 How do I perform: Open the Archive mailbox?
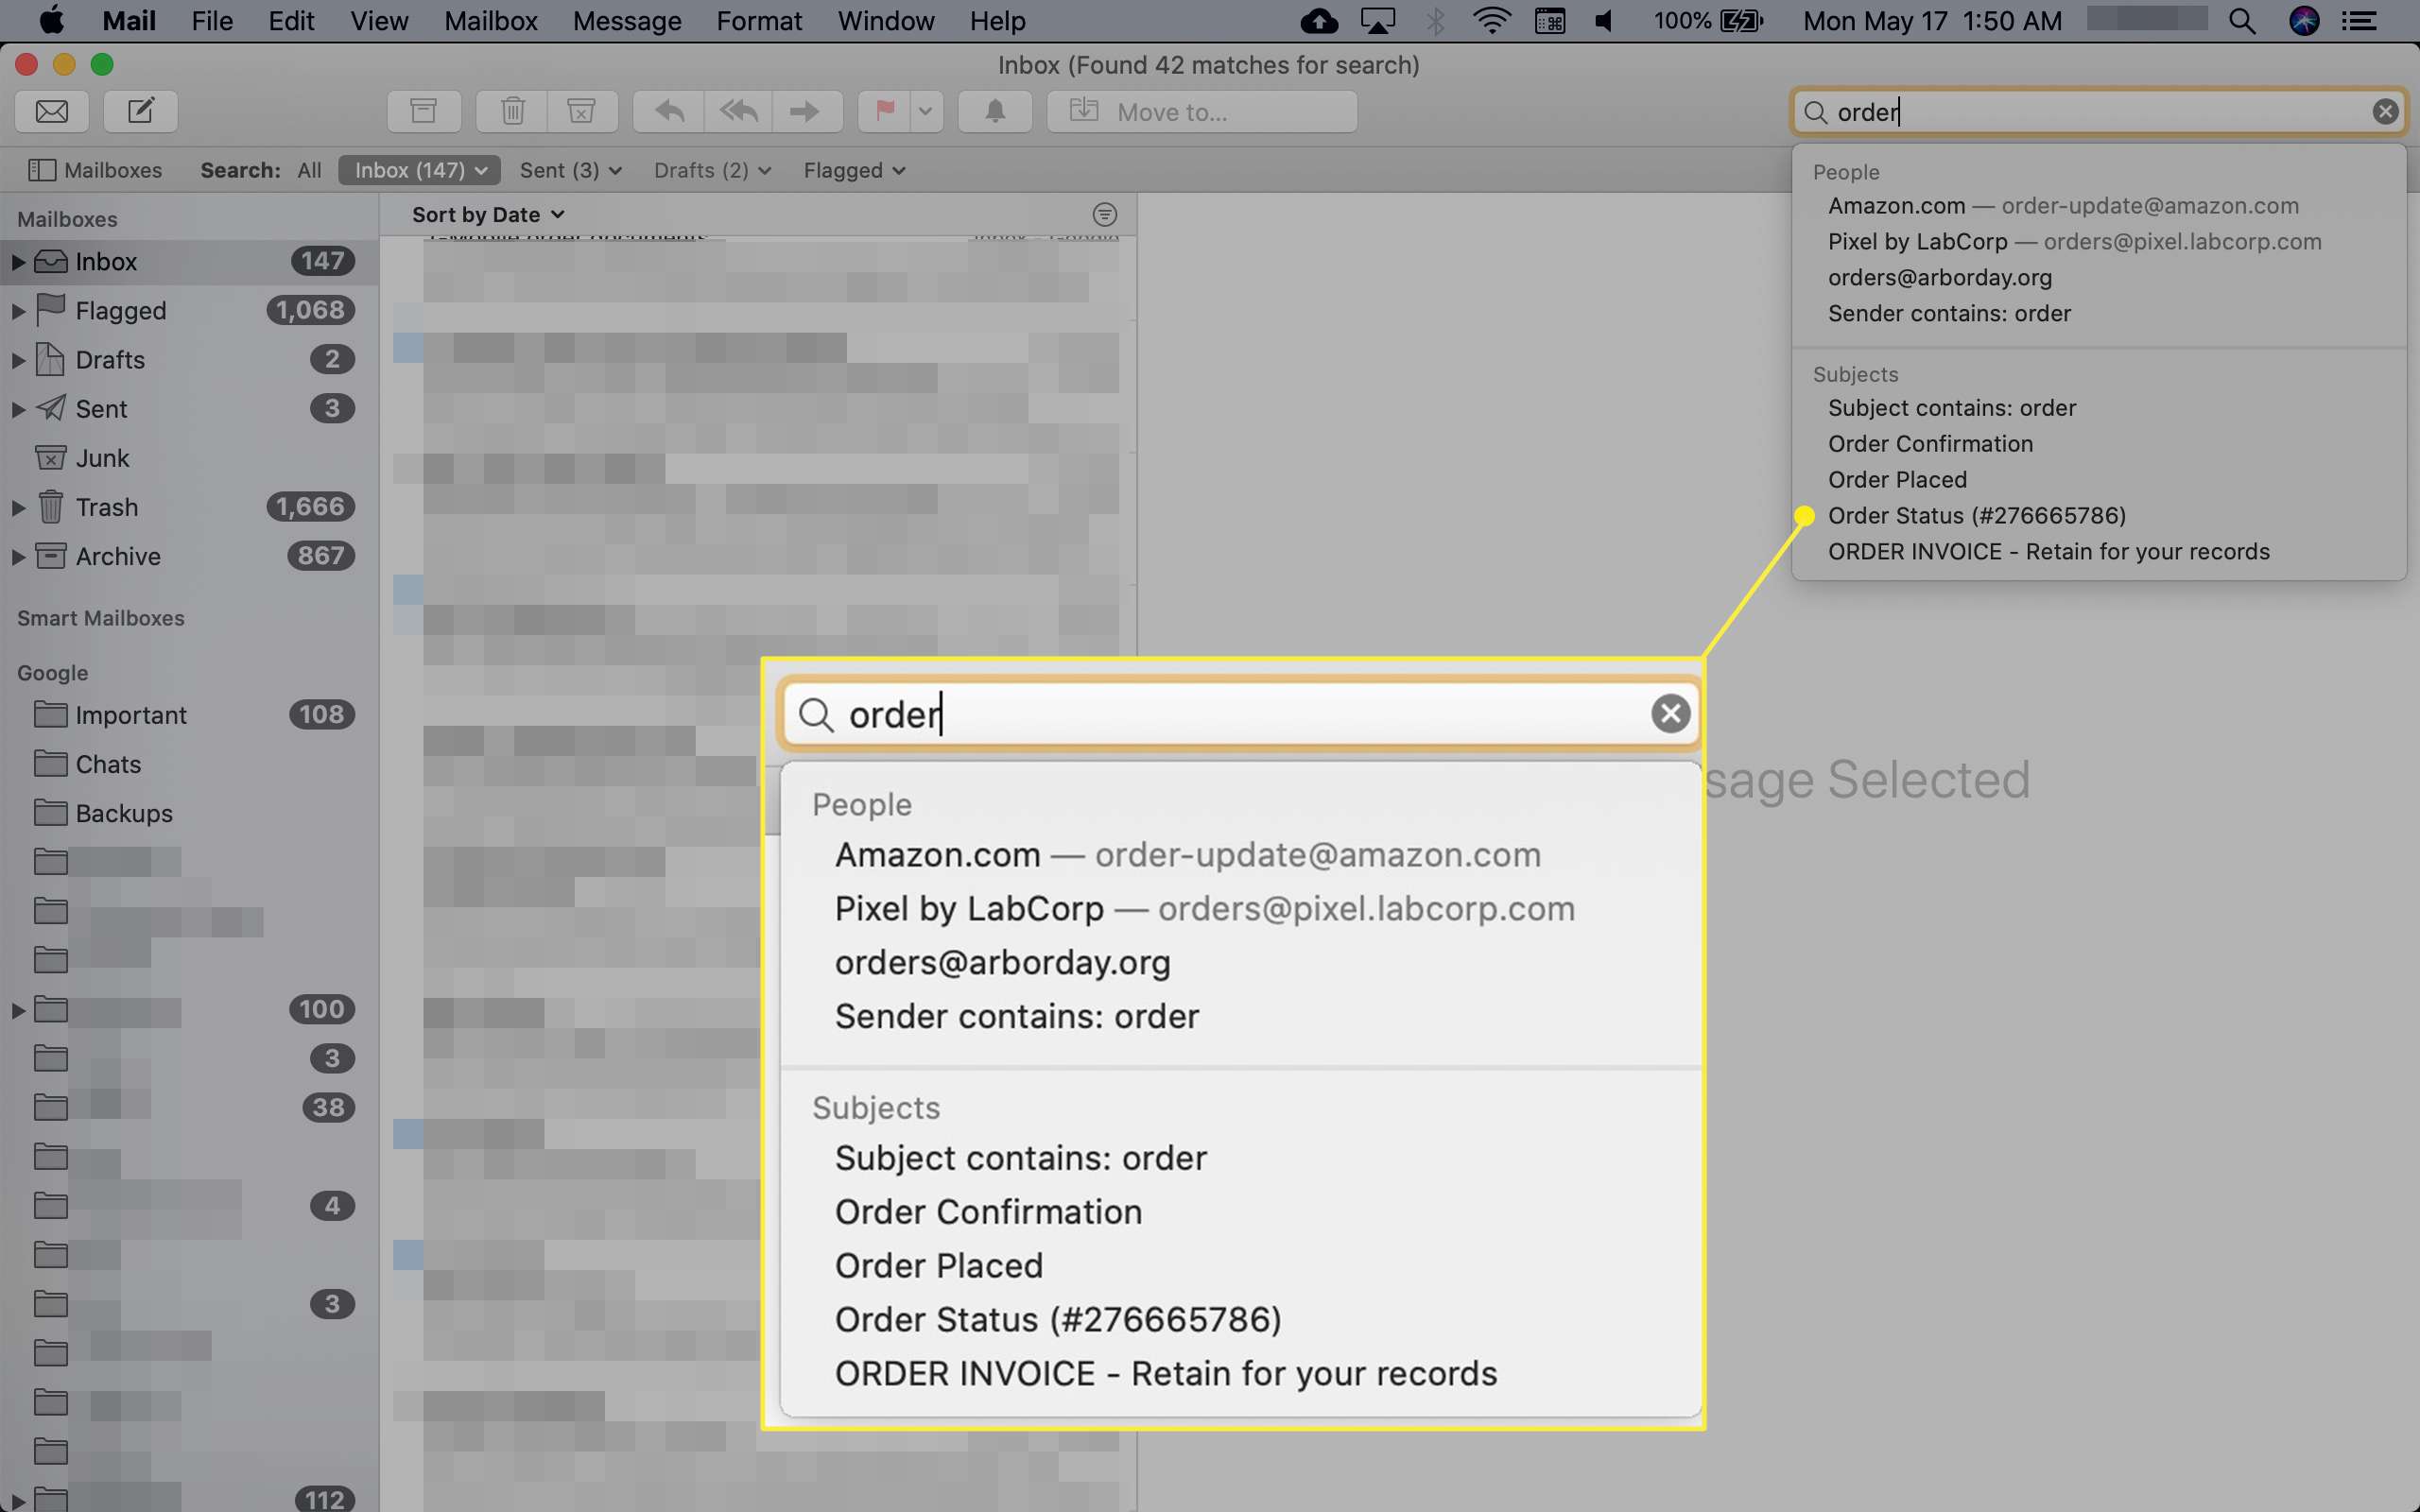189,556
